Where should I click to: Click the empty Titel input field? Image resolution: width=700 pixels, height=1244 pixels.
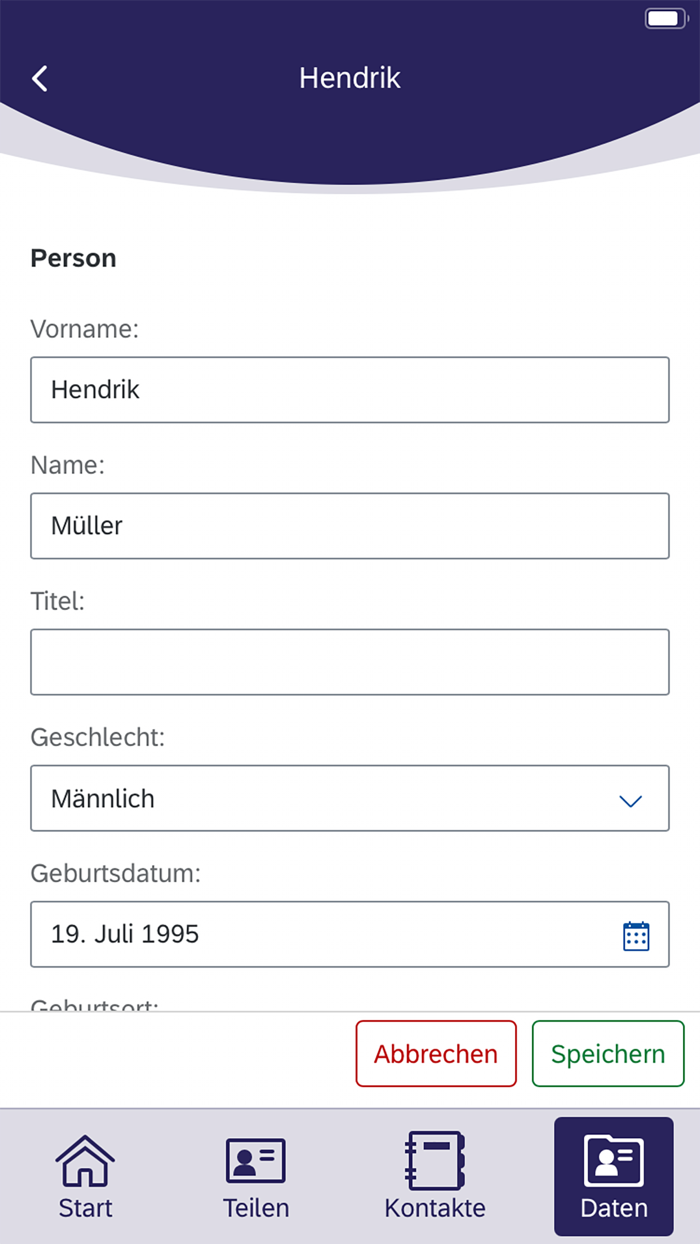[350, 662]
